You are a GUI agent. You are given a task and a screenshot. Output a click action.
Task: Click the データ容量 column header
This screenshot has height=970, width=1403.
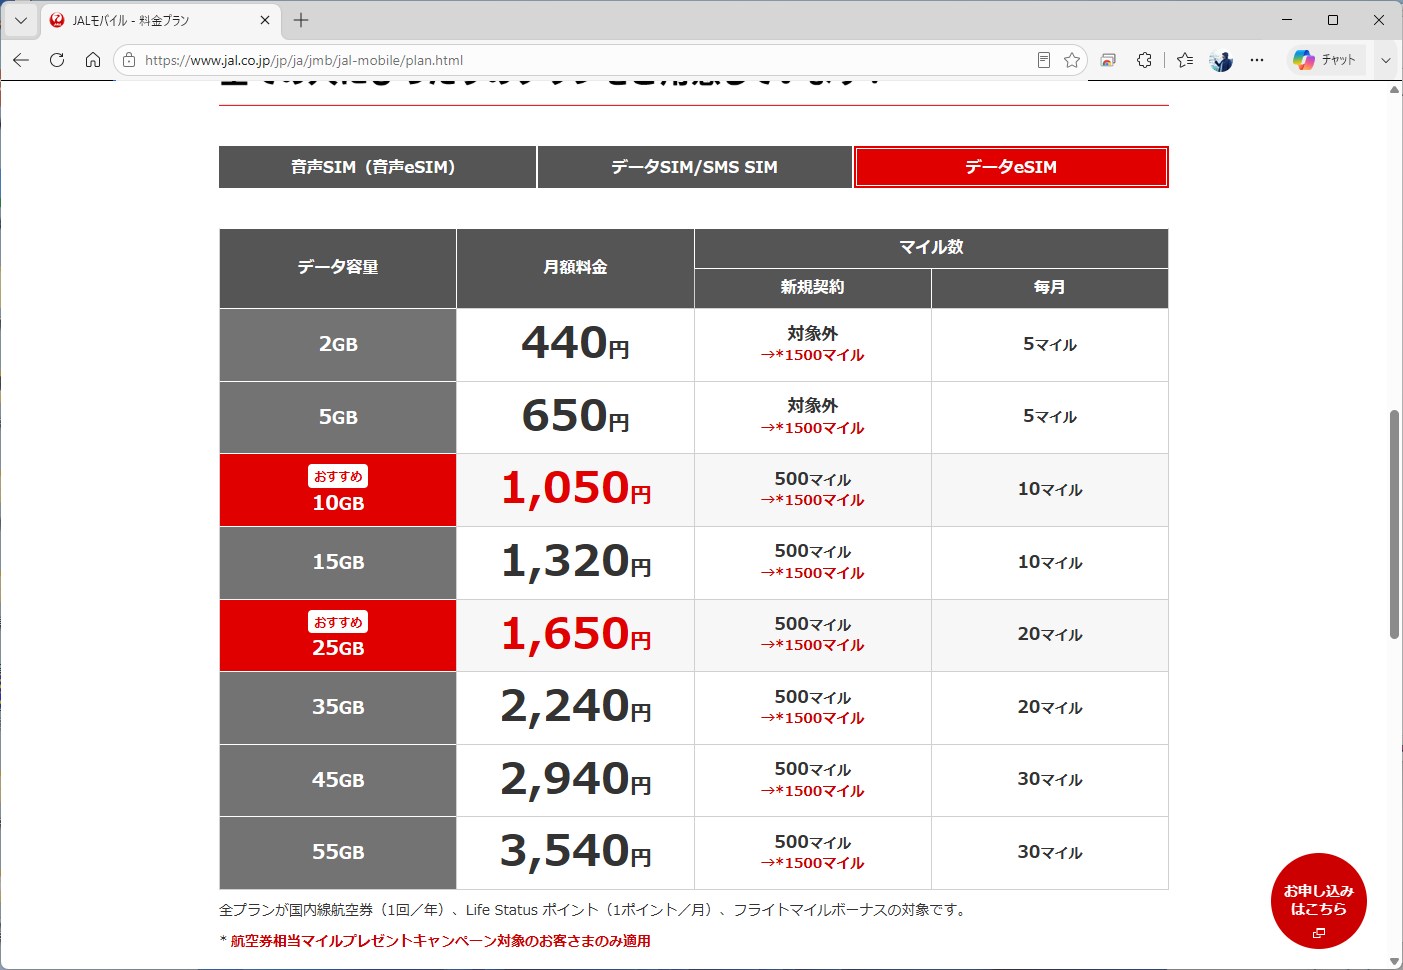click(x=338, y=268)
